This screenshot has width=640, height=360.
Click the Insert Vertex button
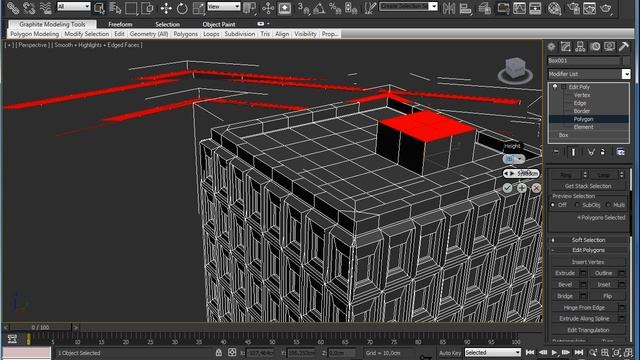click(x=588, y=262)
